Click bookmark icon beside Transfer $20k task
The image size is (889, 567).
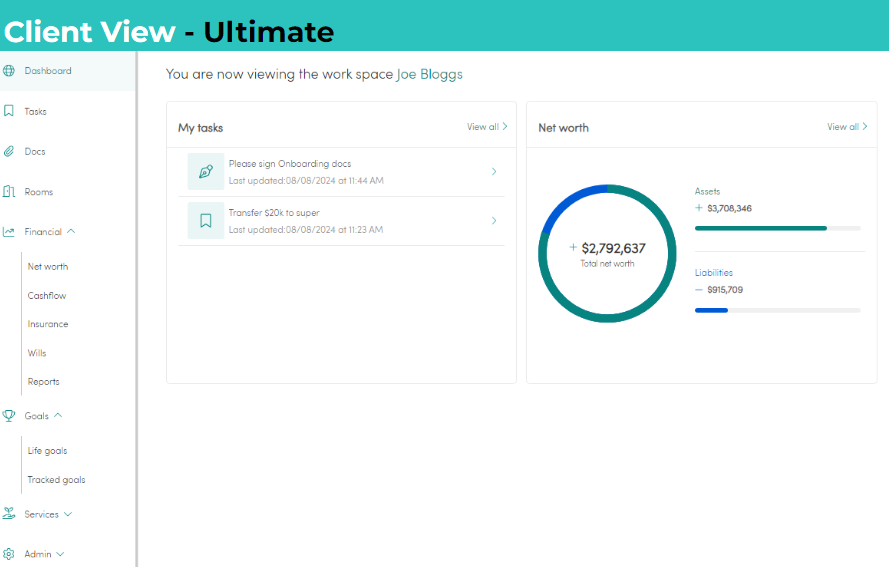click(x=206, y=221)
